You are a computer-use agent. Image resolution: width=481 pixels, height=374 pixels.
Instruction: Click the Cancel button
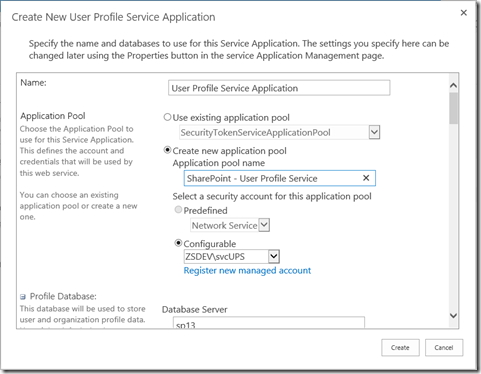pos(444,348)
